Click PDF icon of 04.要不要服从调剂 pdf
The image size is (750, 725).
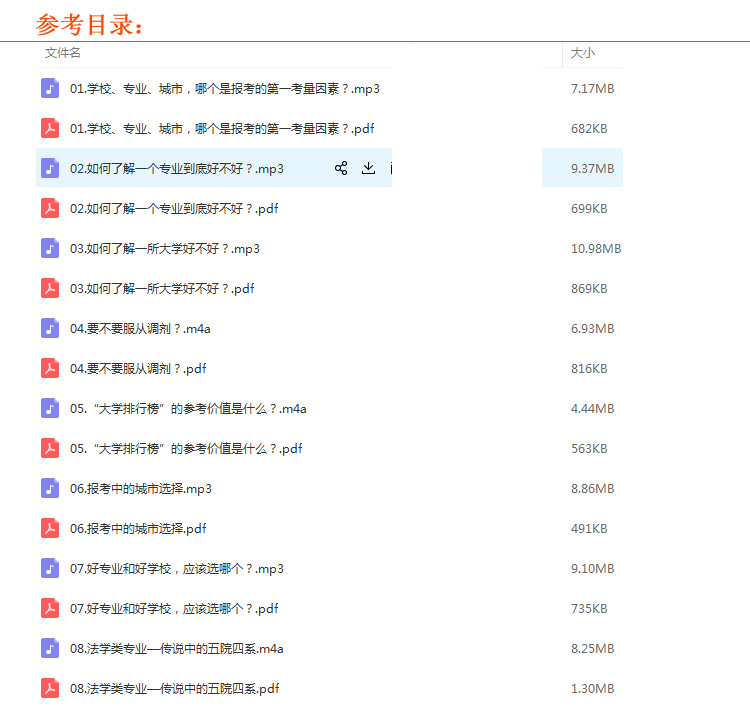[x=50, y=368]
